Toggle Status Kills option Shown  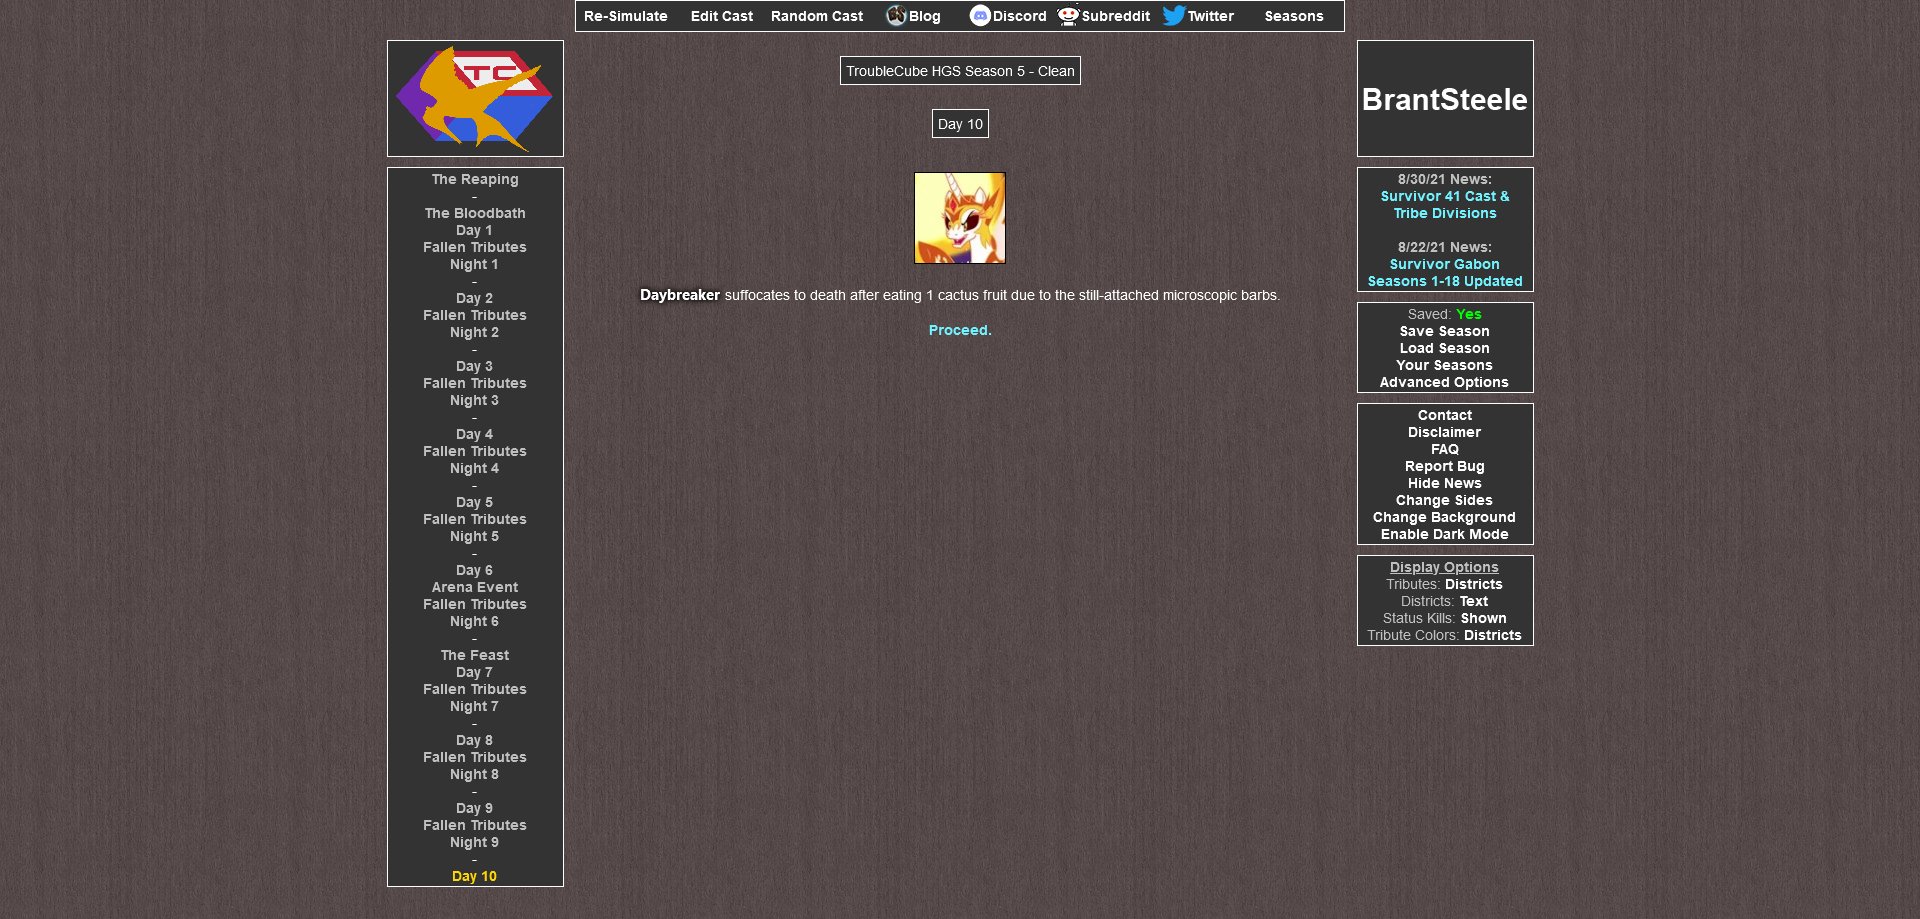[1484, 618]
